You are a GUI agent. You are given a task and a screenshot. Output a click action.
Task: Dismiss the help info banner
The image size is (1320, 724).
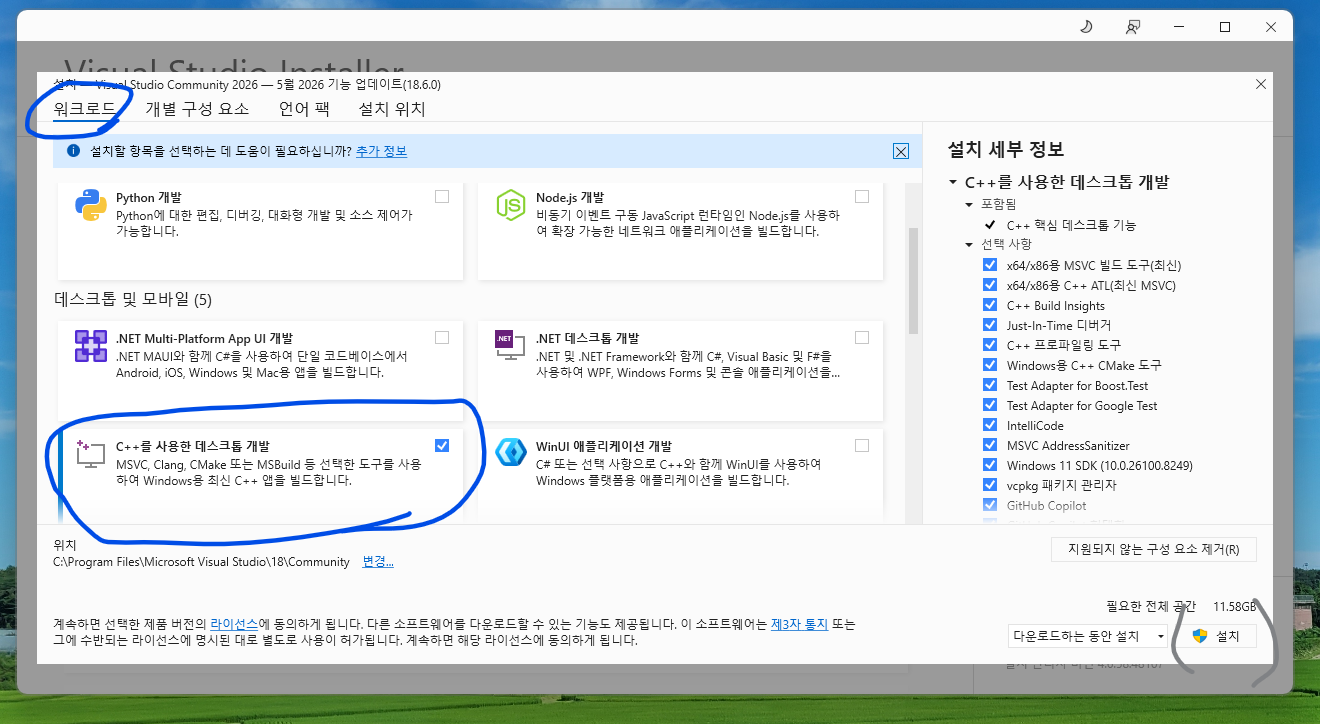click(901, 151)
